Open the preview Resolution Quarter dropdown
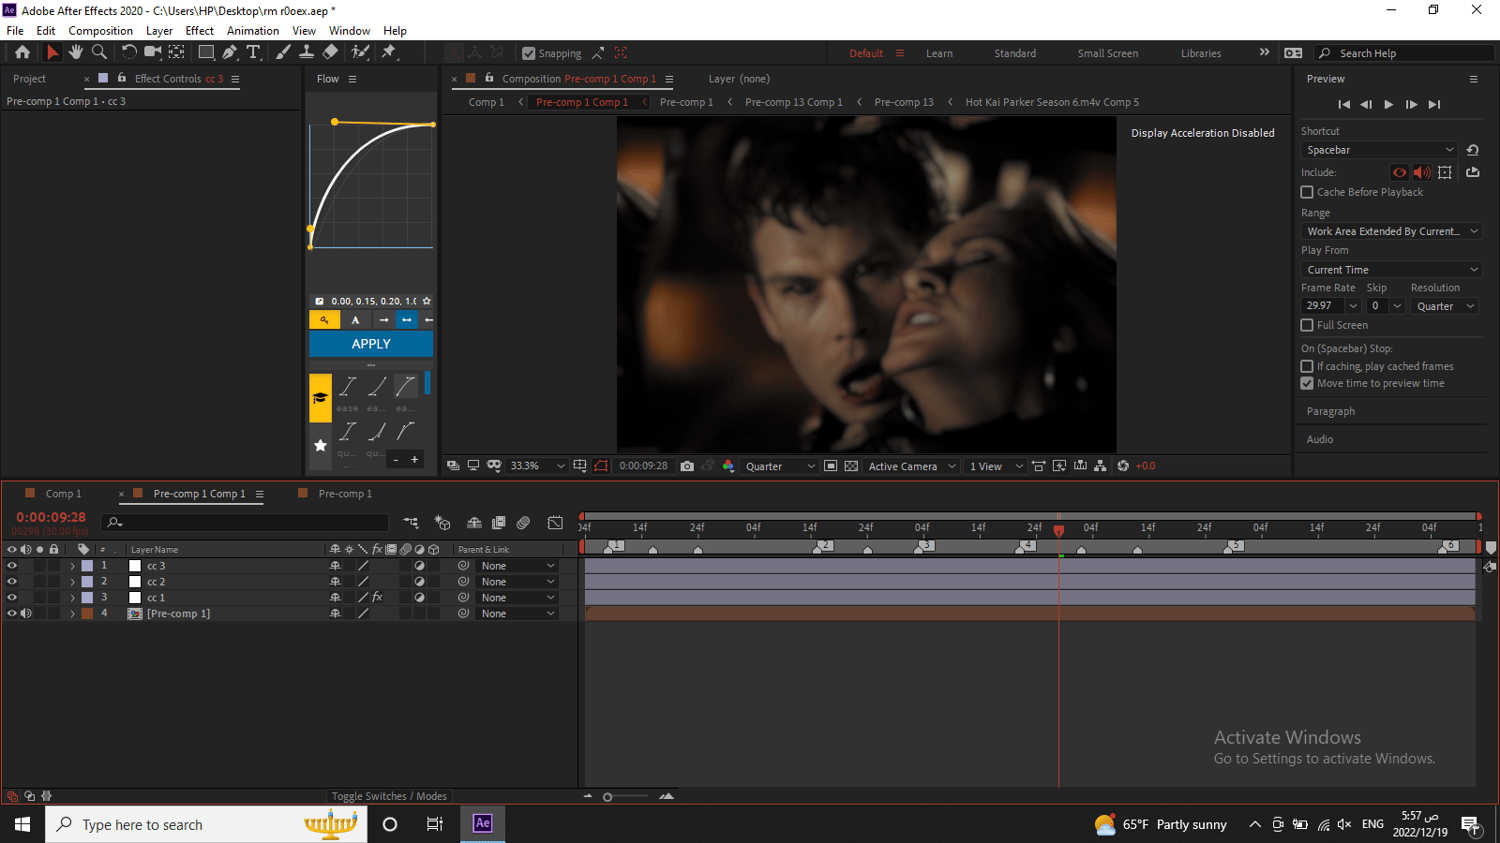 pyautogui.click(x=1445, y=306)
